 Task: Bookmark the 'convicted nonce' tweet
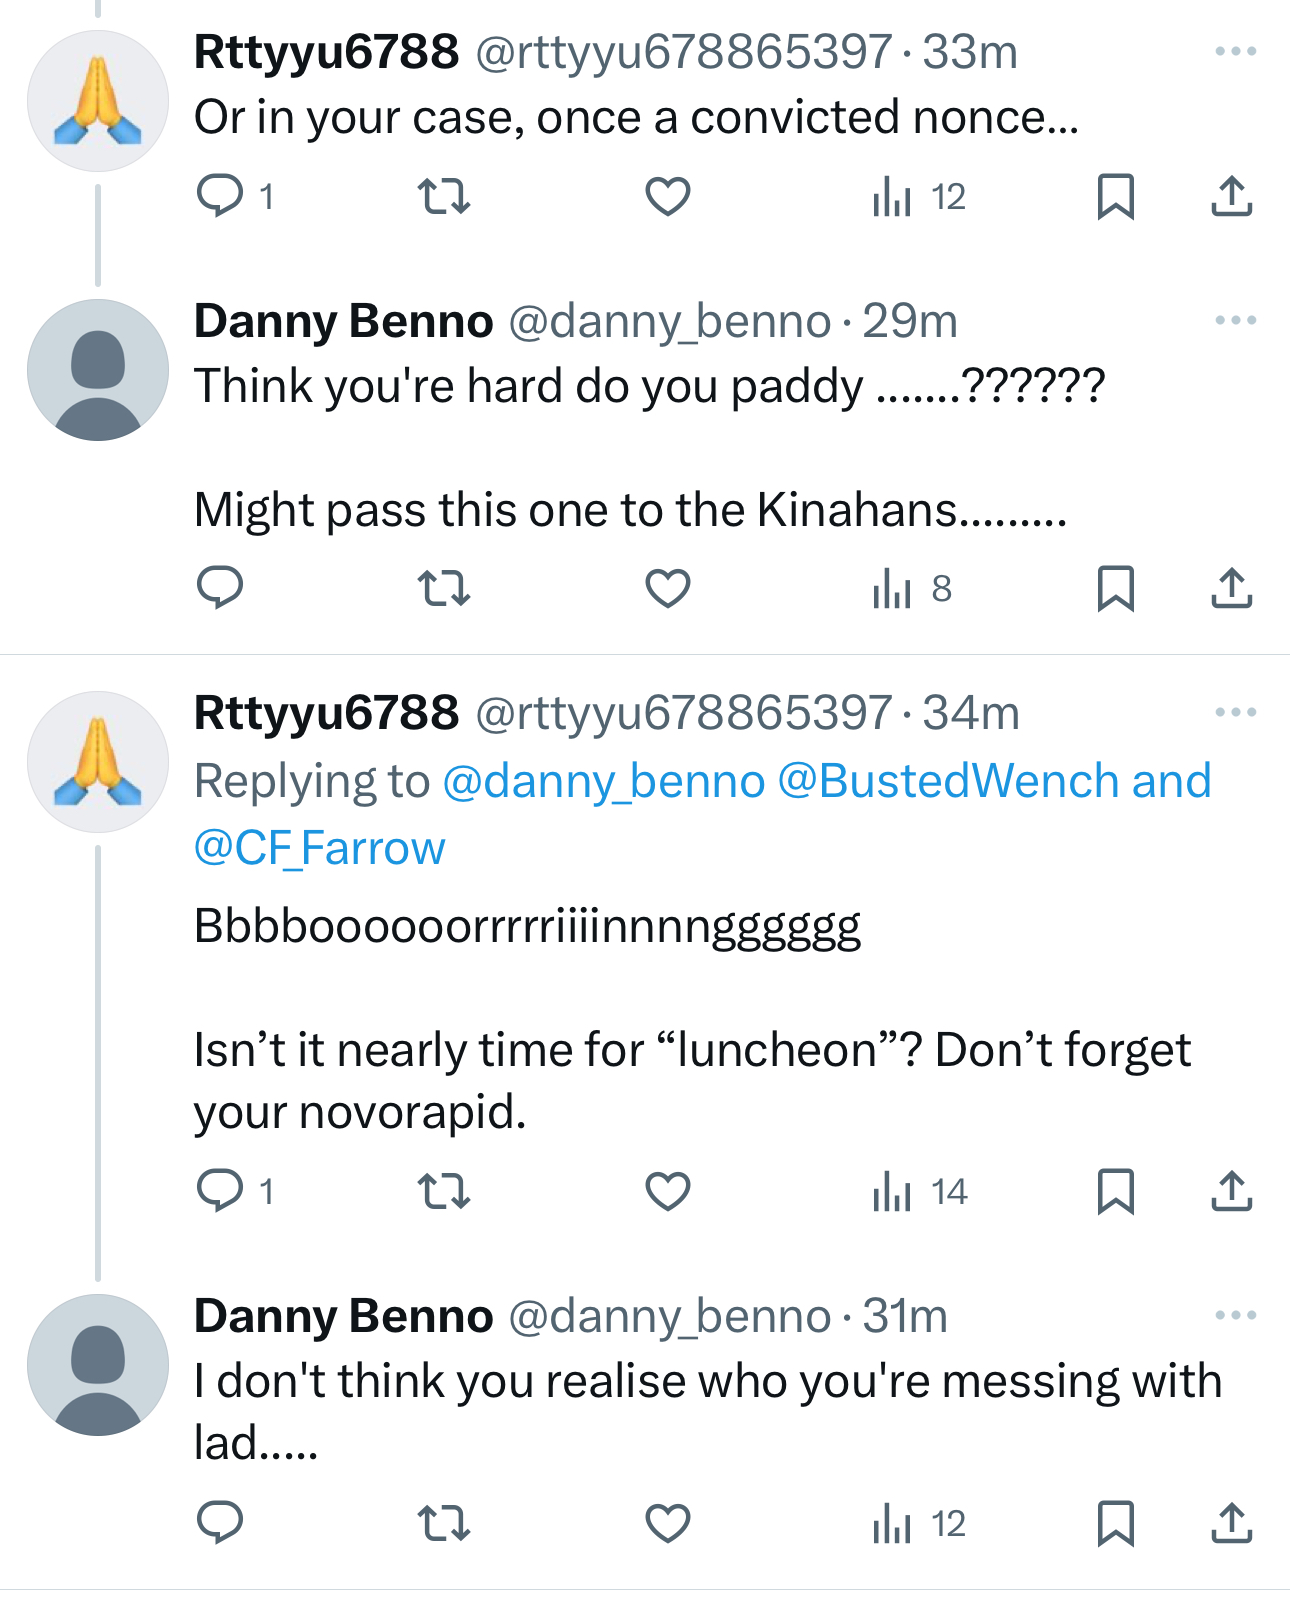[1115, 196]
